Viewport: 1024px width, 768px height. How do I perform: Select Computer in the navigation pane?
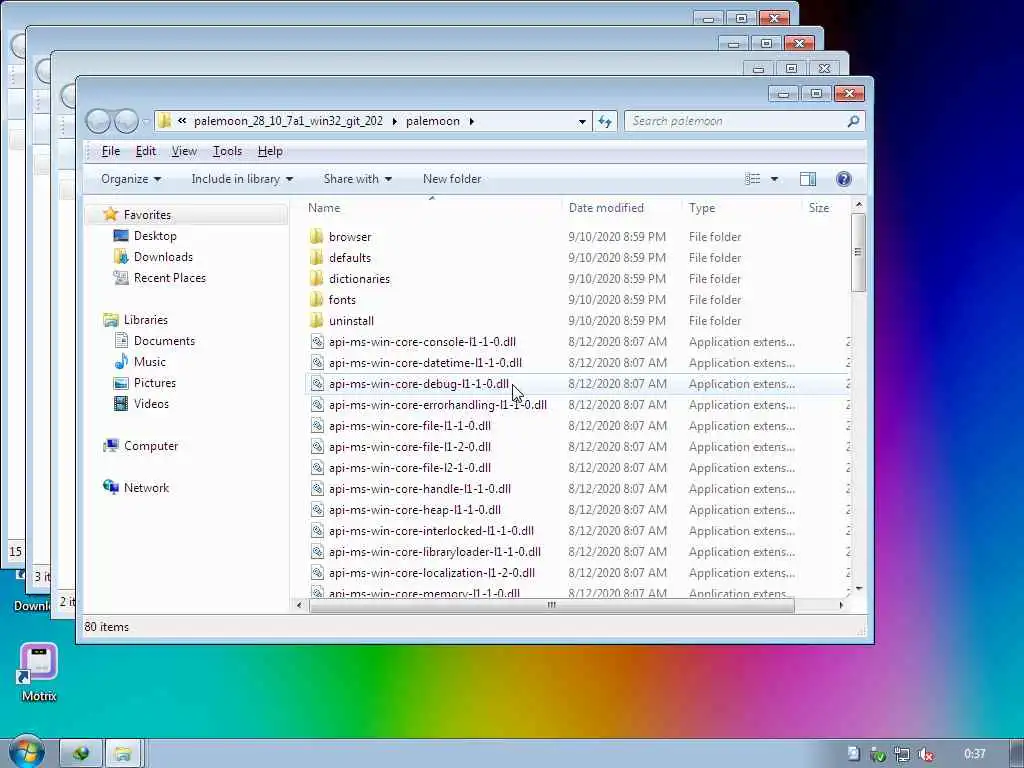tap(150, 446)
